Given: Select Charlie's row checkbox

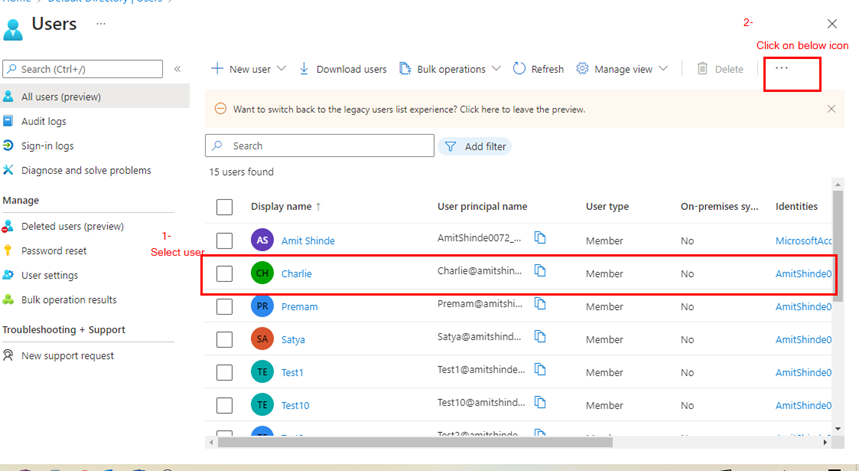Looking at the screenshot, I should click(224, 273).
